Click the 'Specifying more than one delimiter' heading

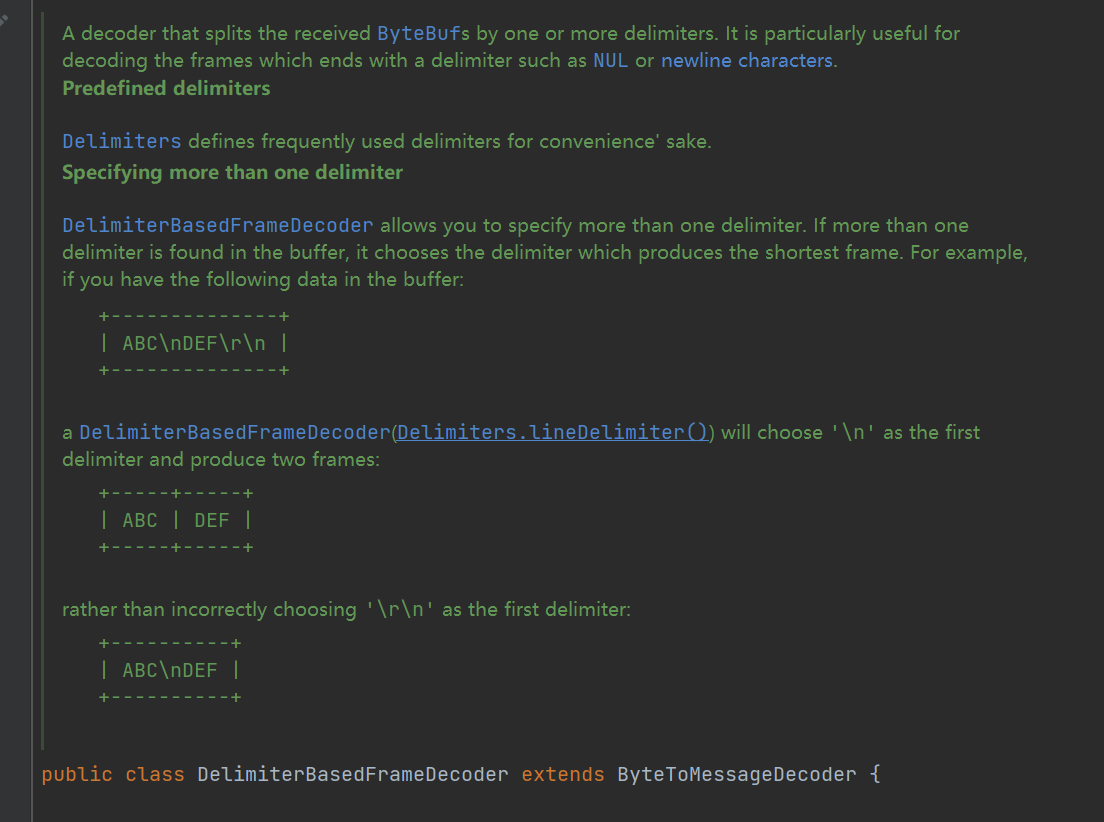click(232, 172)
